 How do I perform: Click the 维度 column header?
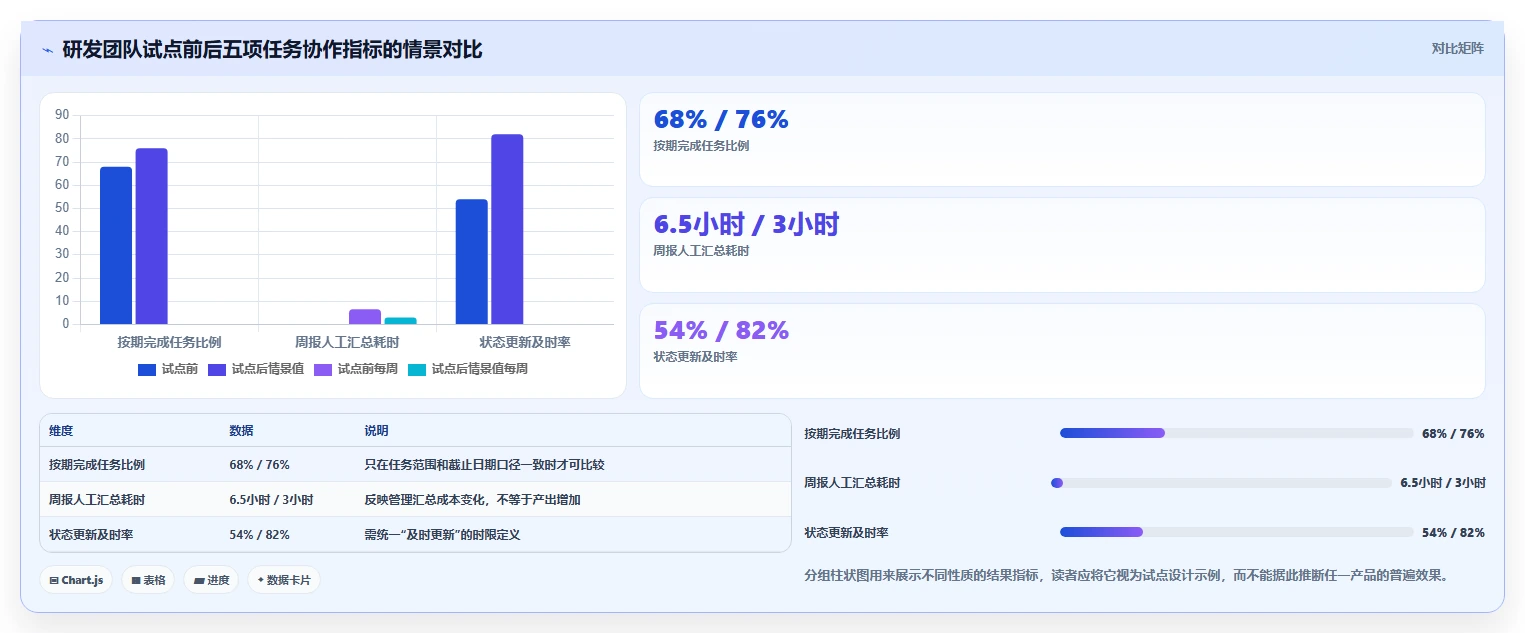(x=61, y=431)
